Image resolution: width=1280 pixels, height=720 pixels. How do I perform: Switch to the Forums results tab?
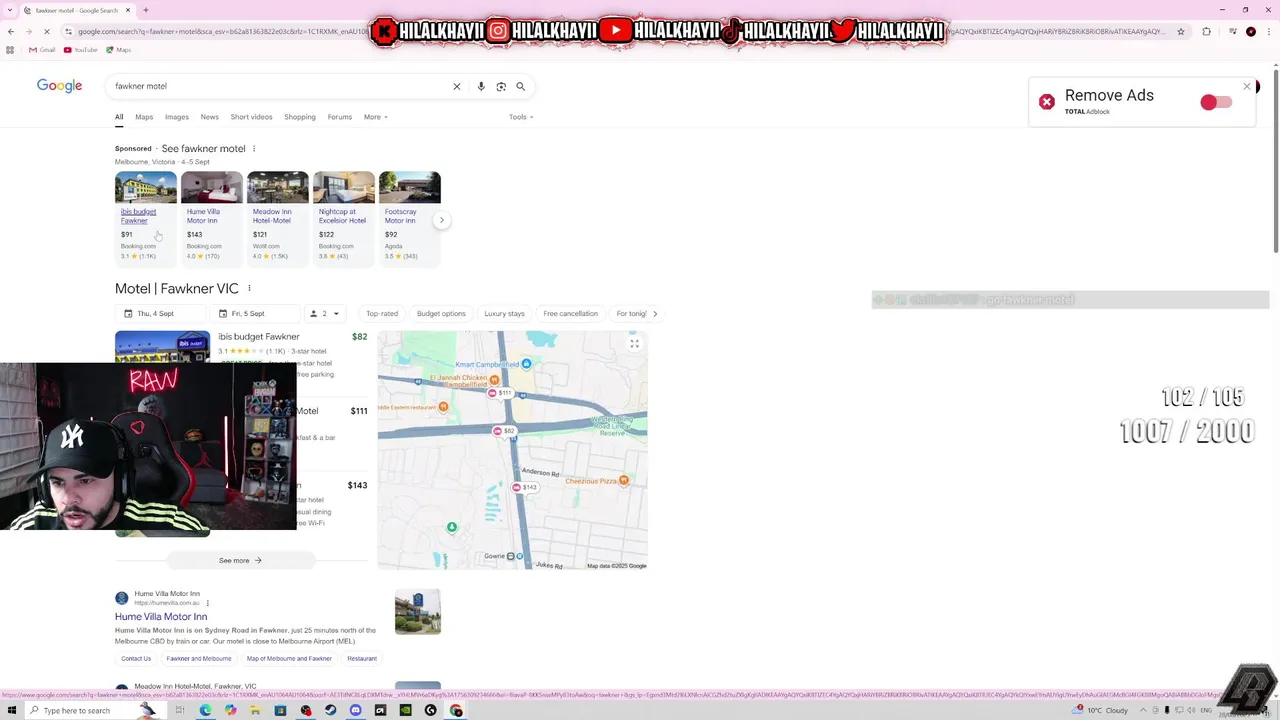(x=340, y=117)
